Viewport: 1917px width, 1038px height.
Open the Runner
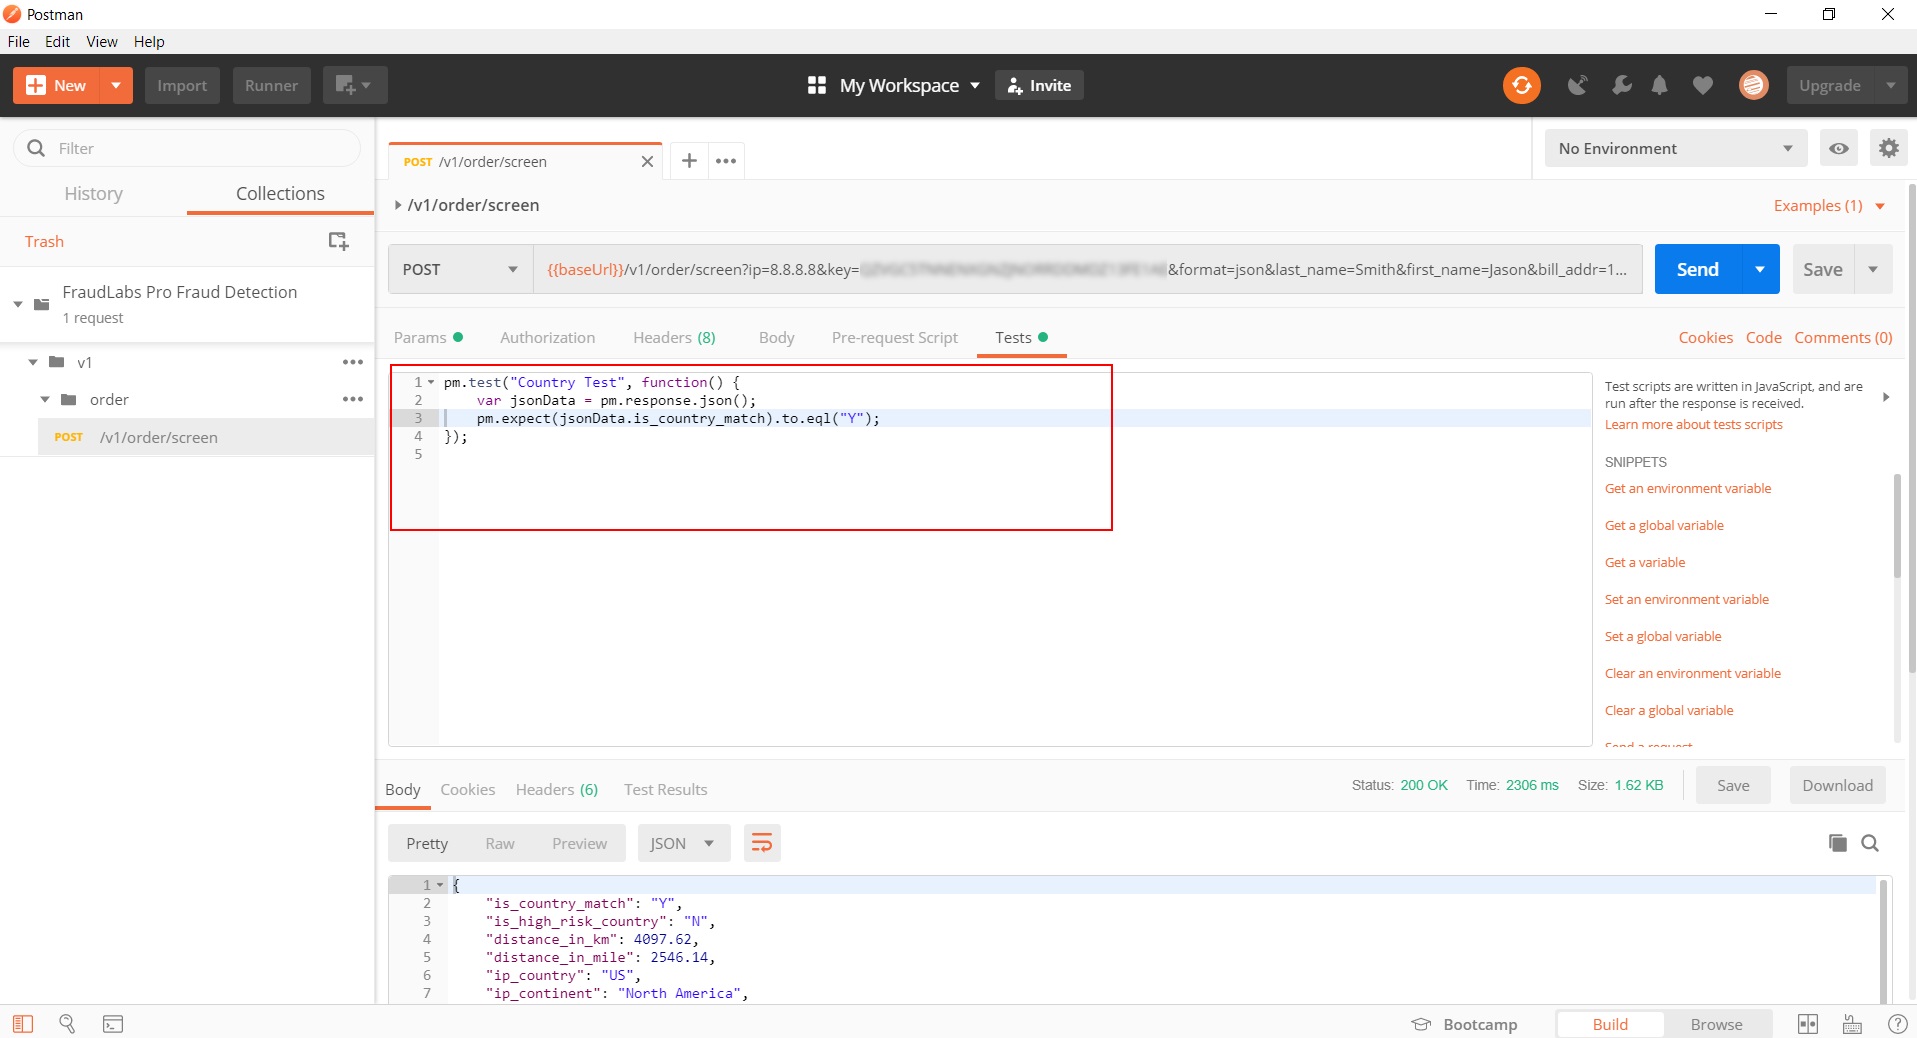coord(271,85)
